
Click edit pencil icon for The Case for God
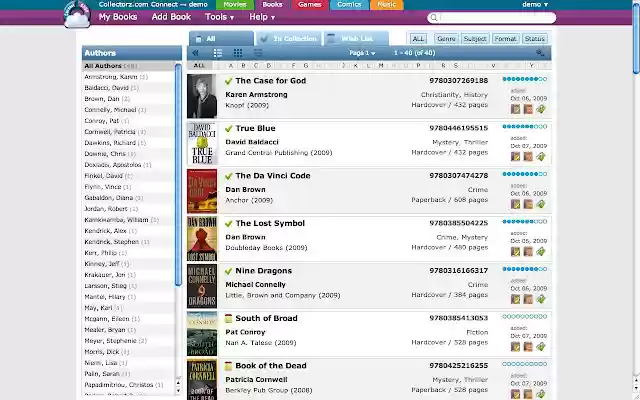click(x=516, y=109)
